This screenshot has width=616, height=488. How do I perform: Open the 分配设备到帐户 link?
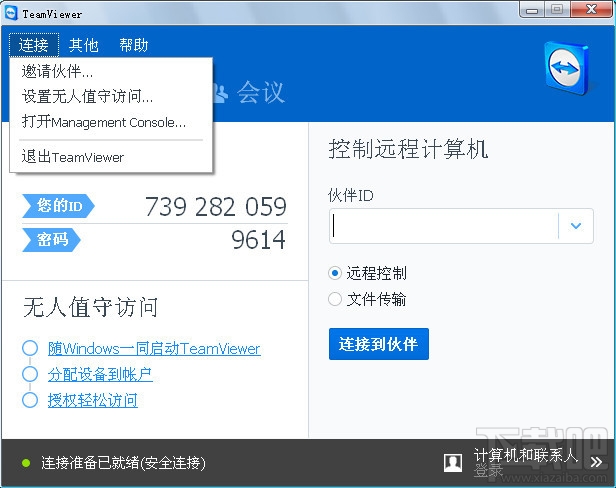click(100, 374)
